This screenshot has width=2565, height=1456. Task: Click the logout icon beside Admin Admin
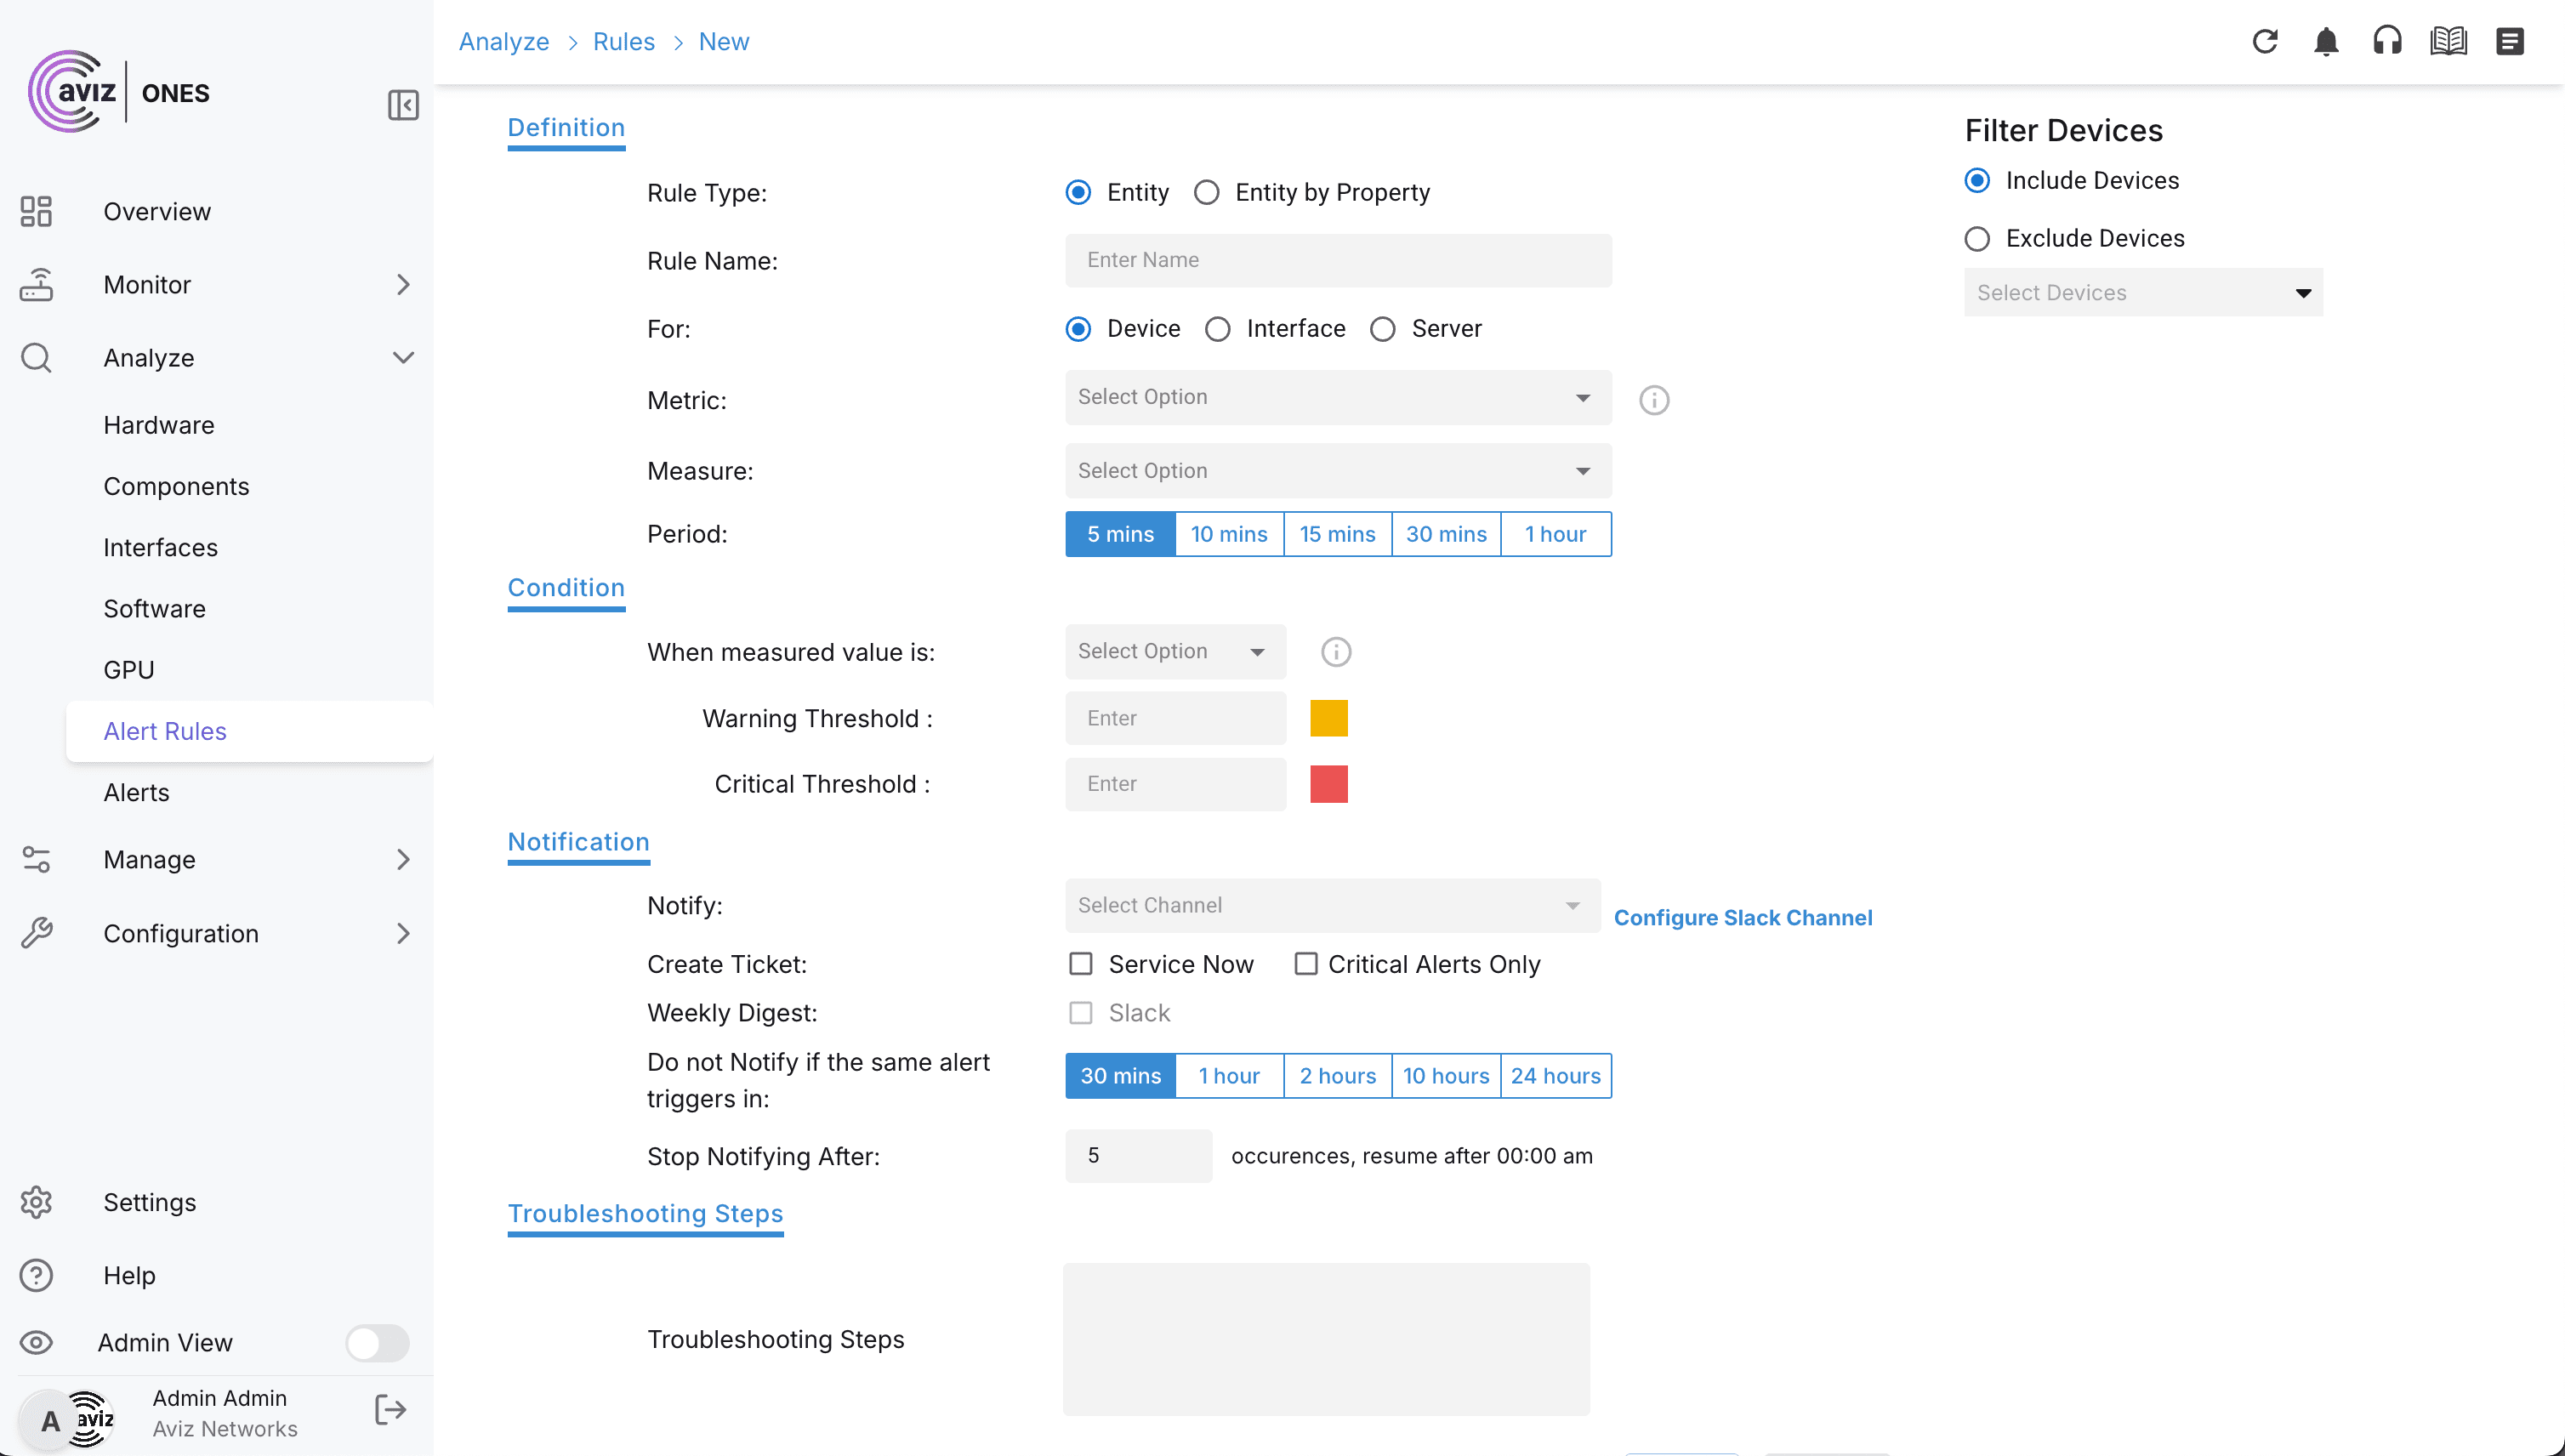(390, 1410)
